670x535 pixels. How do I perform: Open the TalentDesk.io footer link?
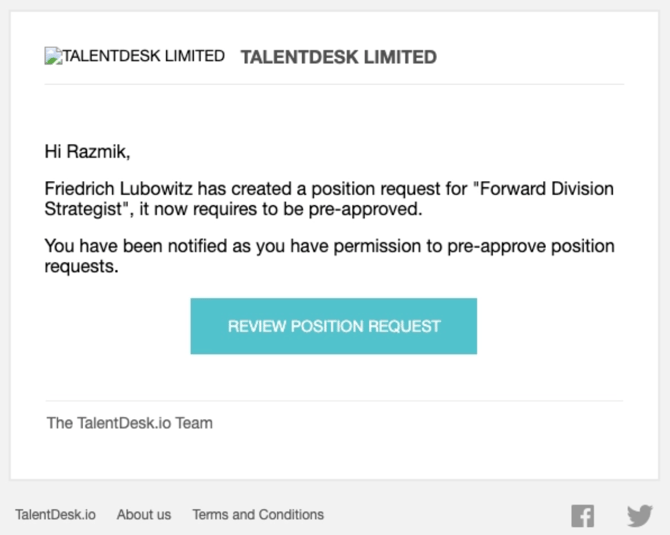click(56, 514)
